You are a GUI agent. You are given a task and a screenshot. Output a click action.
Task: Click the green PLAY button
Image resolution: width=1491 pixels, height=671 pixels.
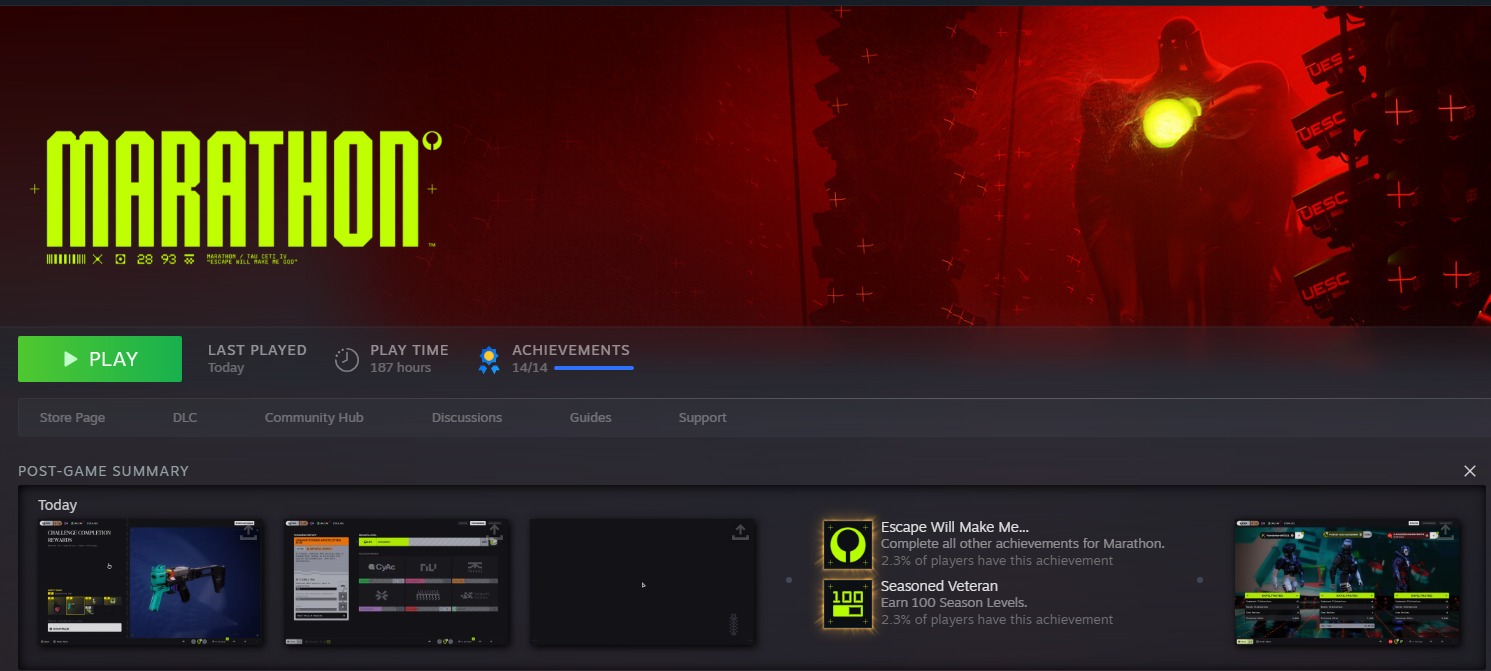tap(100, 359)
